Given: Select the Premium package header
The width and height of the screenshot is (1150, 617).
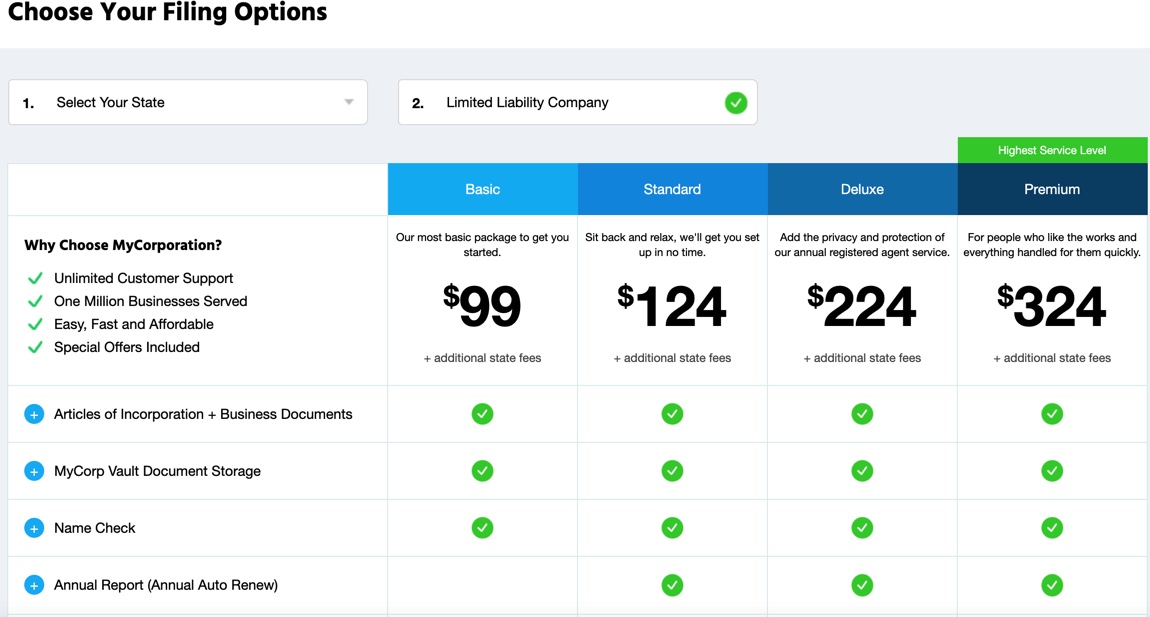Looking at the screenshot, I should pyautogui.click(x=1052, y=189).
